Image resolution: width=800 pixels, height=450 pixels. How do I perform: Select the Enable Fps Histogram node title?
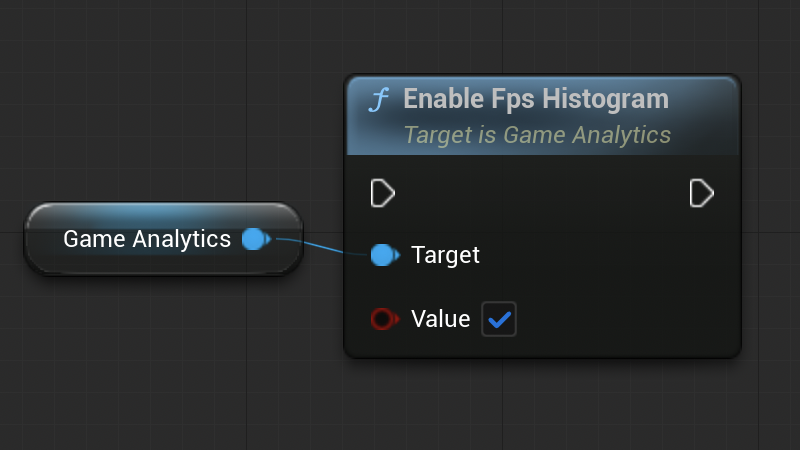coord(535,99)
